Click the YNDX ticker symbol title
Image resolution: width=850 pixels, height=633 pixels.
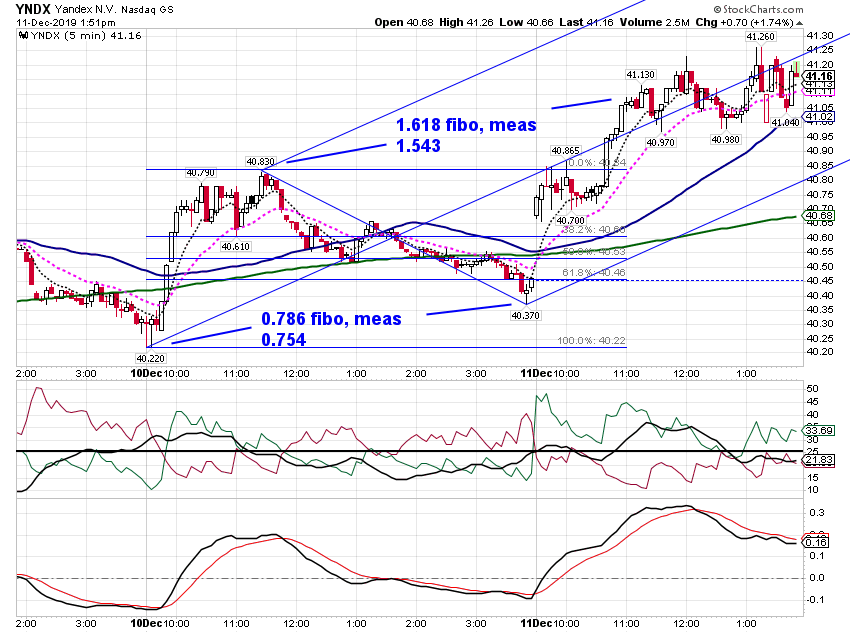(33, 9)
